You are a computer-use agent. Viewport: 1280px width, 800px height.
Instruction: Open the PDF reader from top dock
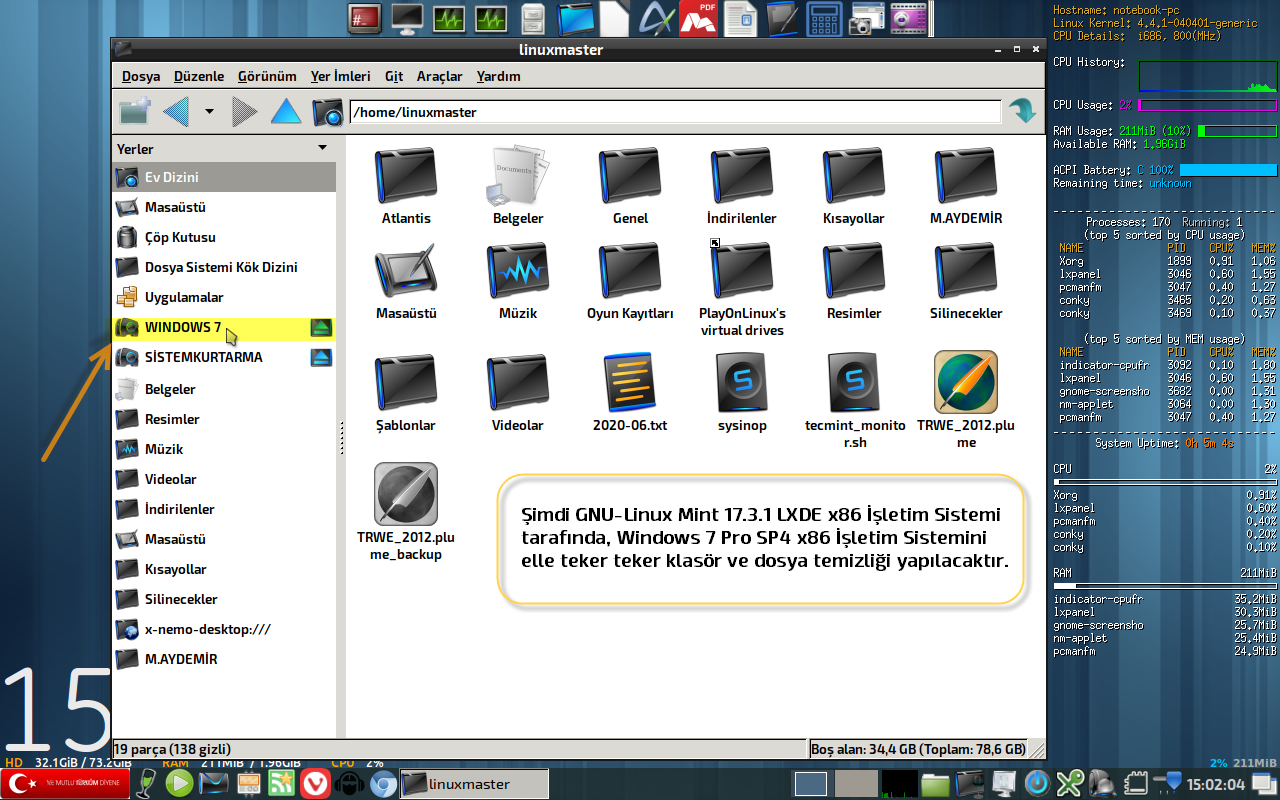pyautogui.click(x=699, y=17)
